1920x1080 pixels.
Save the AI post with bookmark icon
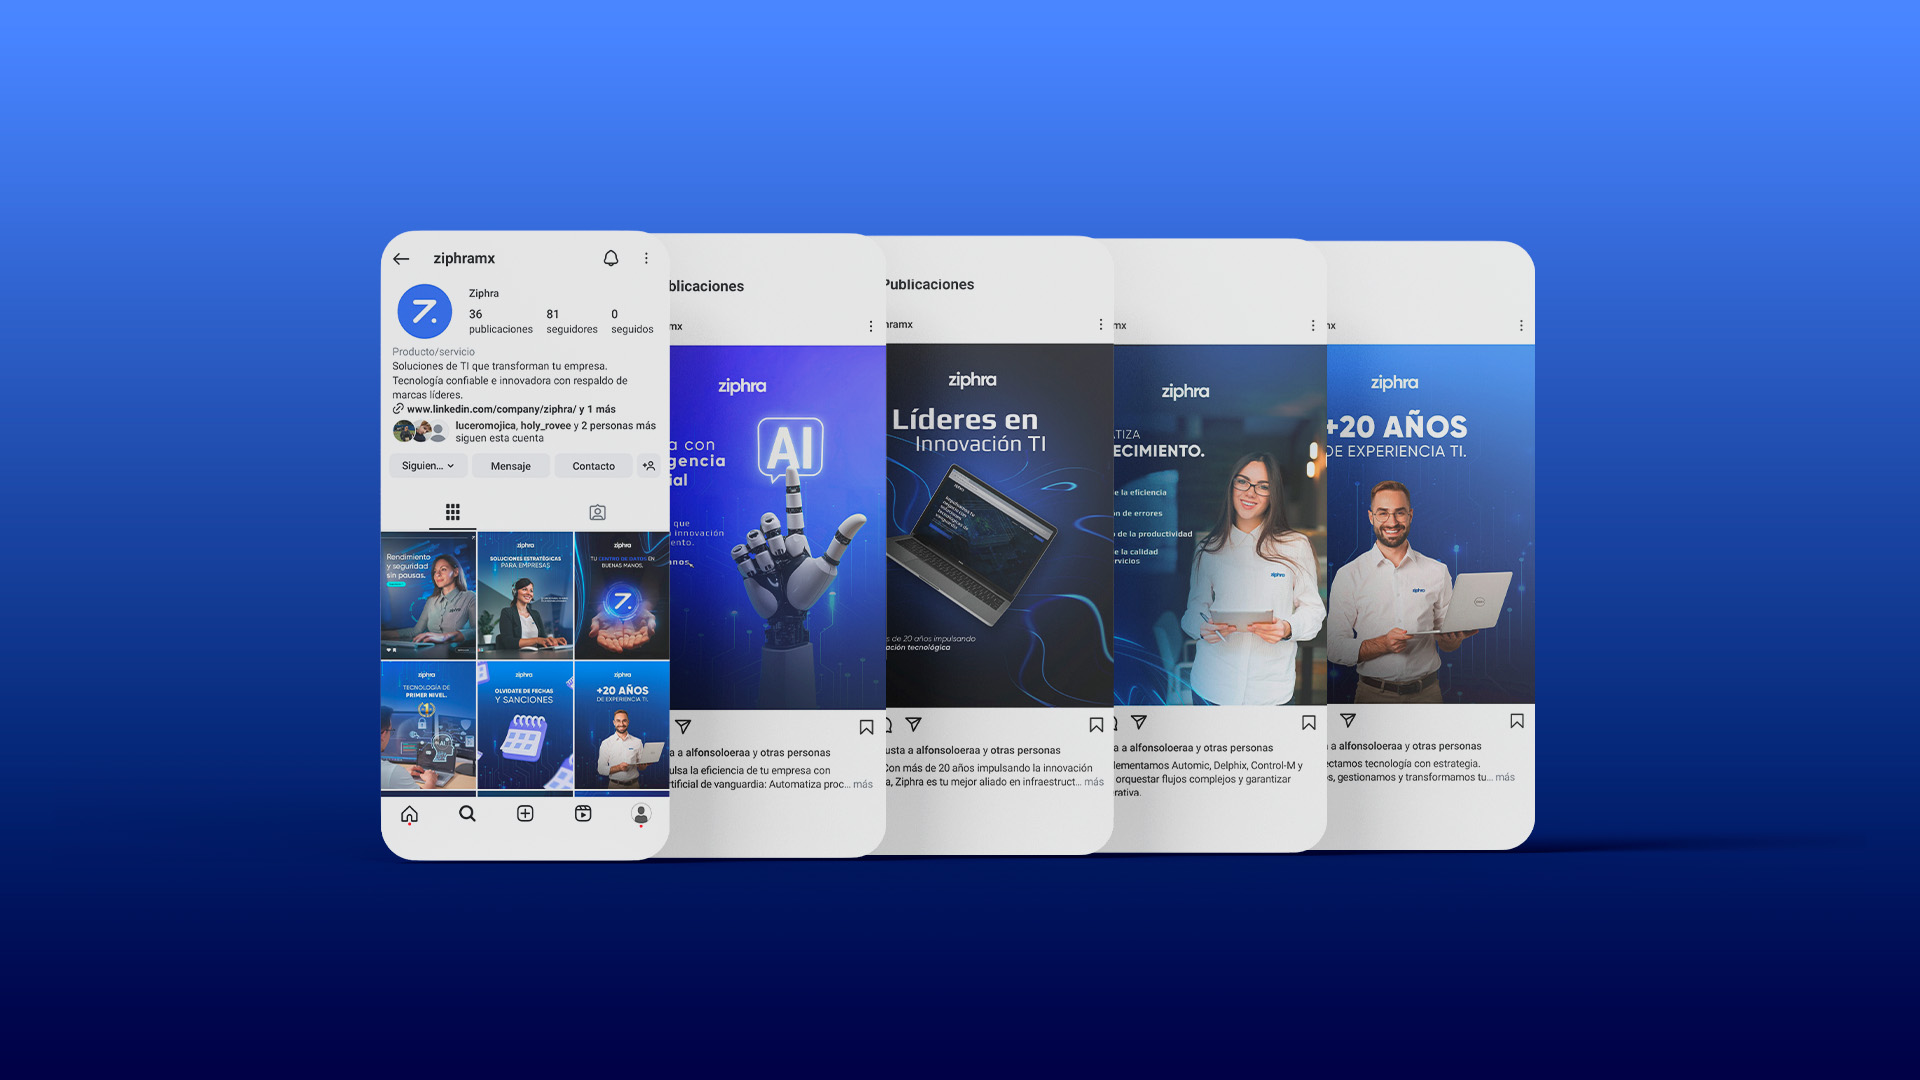point(866,727)
